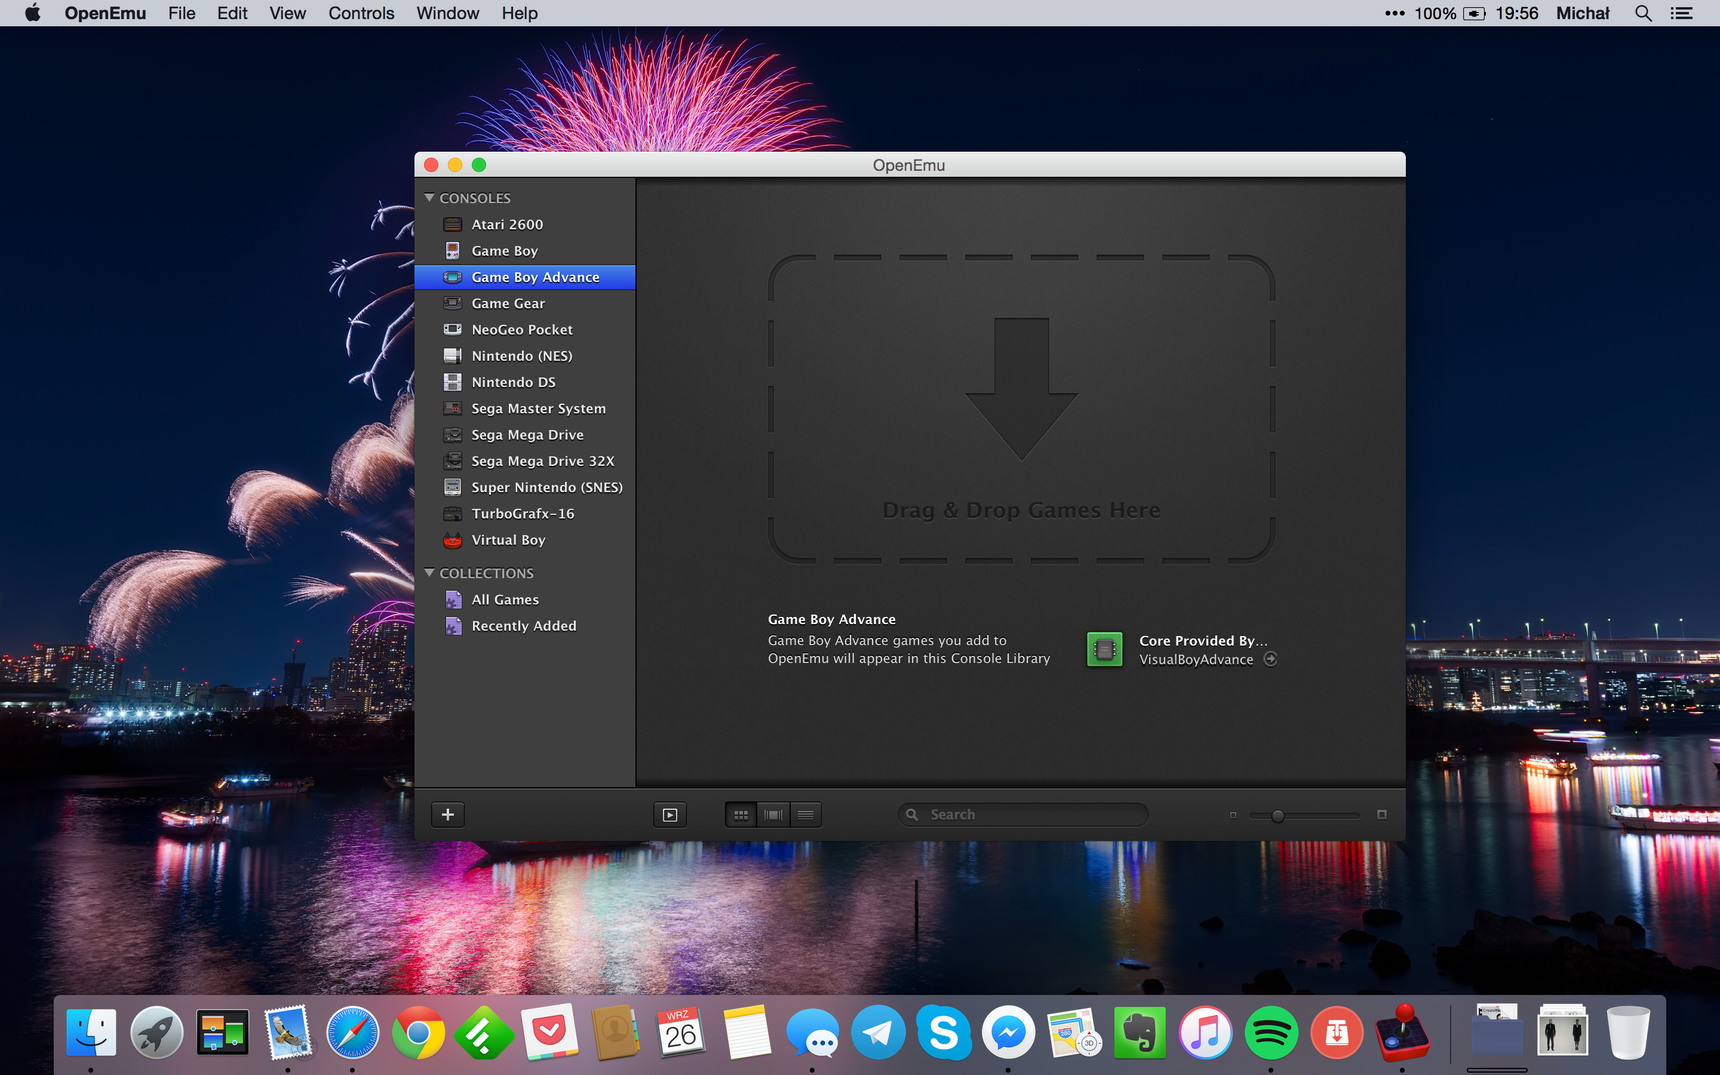This screenshot has height=1075, width=1720.
Task: Select Game Boy Advance in sidebar
Action: pos(525,277)
